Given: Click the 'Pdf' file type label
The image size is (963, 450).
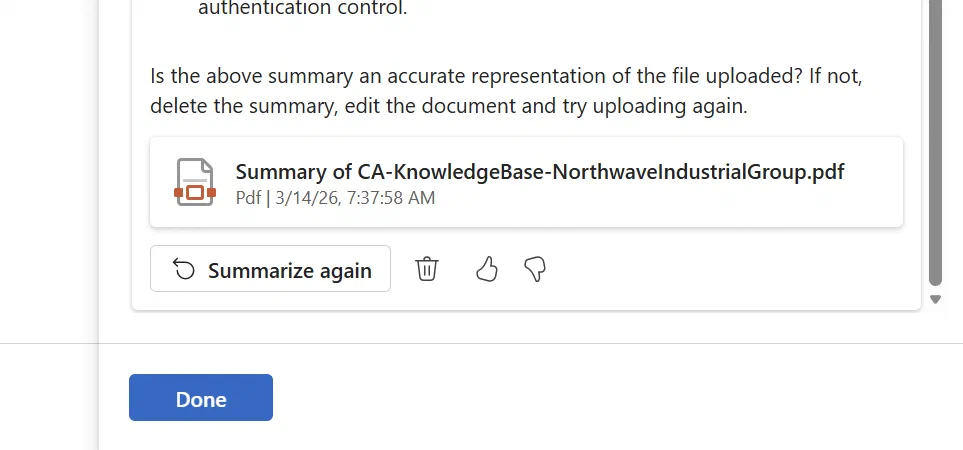Looking at the screenshot, I should (249, 198).
